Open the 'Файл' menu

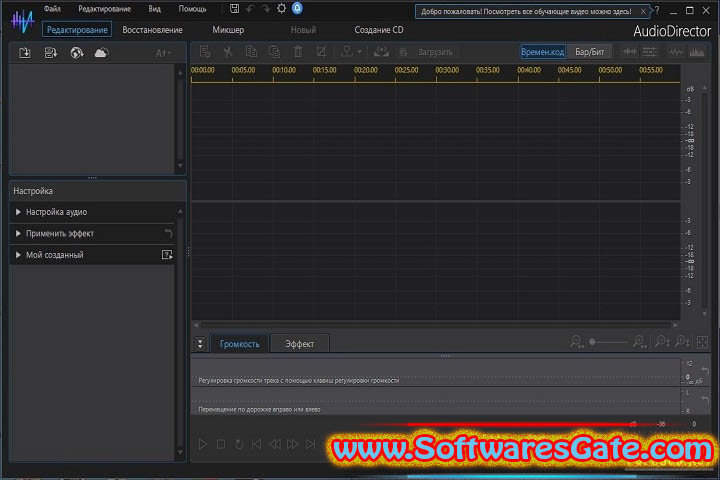[52, 9]
